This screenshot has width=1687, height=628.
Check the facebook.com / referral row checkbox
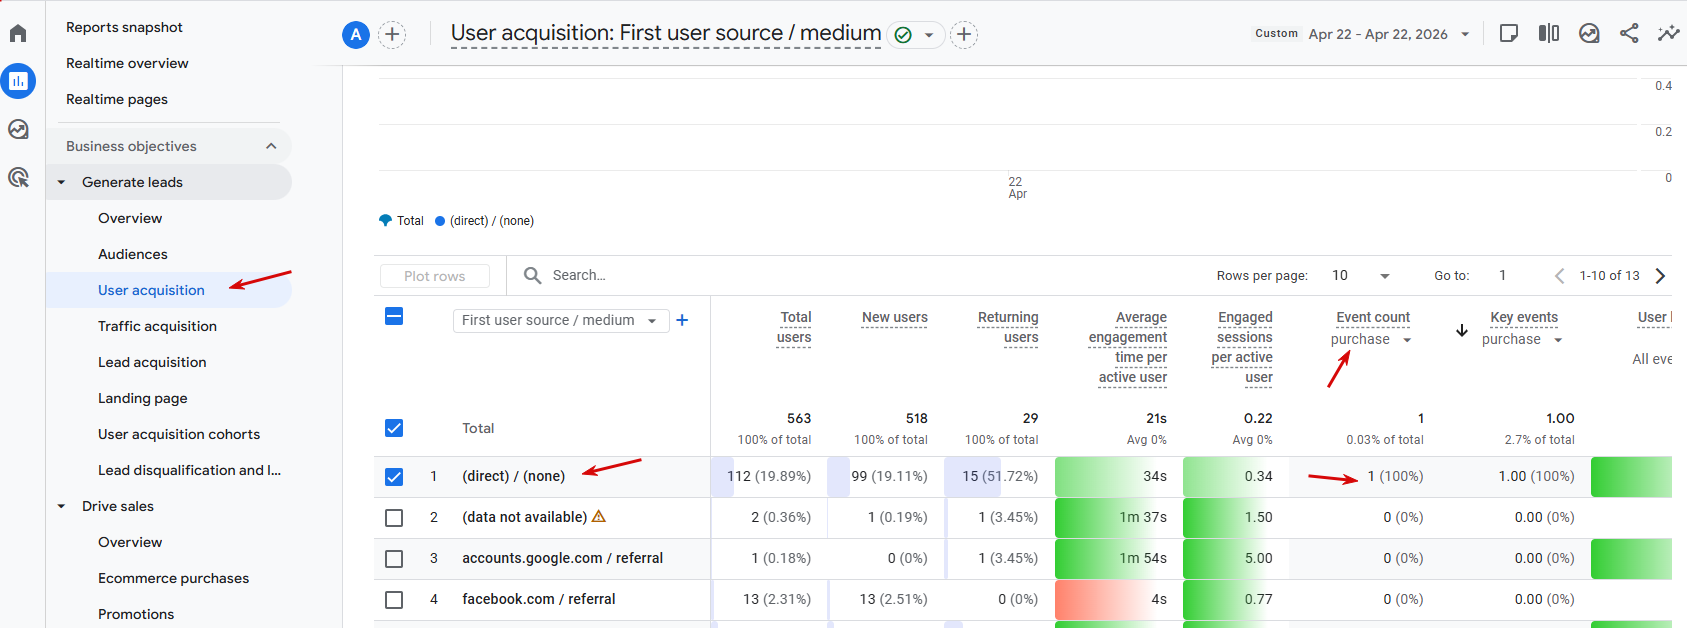tap(394, 600)
